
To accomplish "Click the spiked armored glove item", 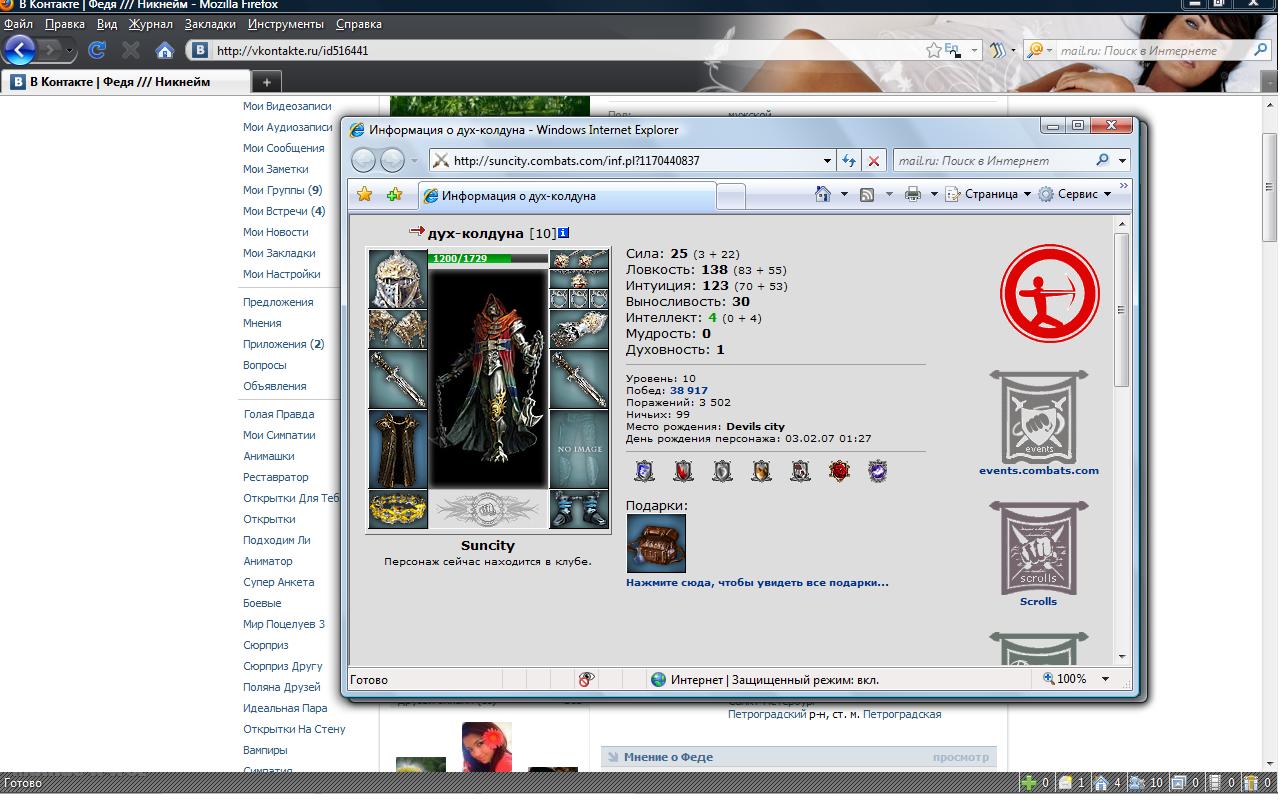I will 579,329.
